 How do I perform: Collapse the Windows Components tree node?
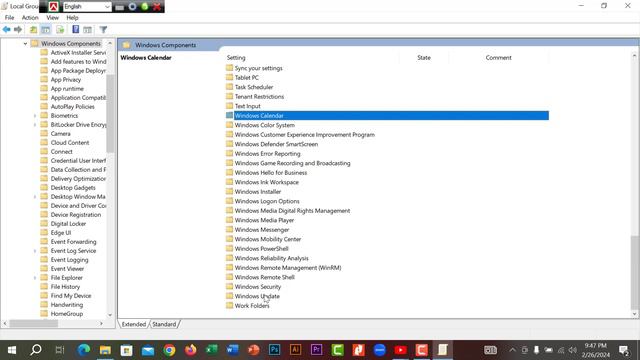pos(25,43)
